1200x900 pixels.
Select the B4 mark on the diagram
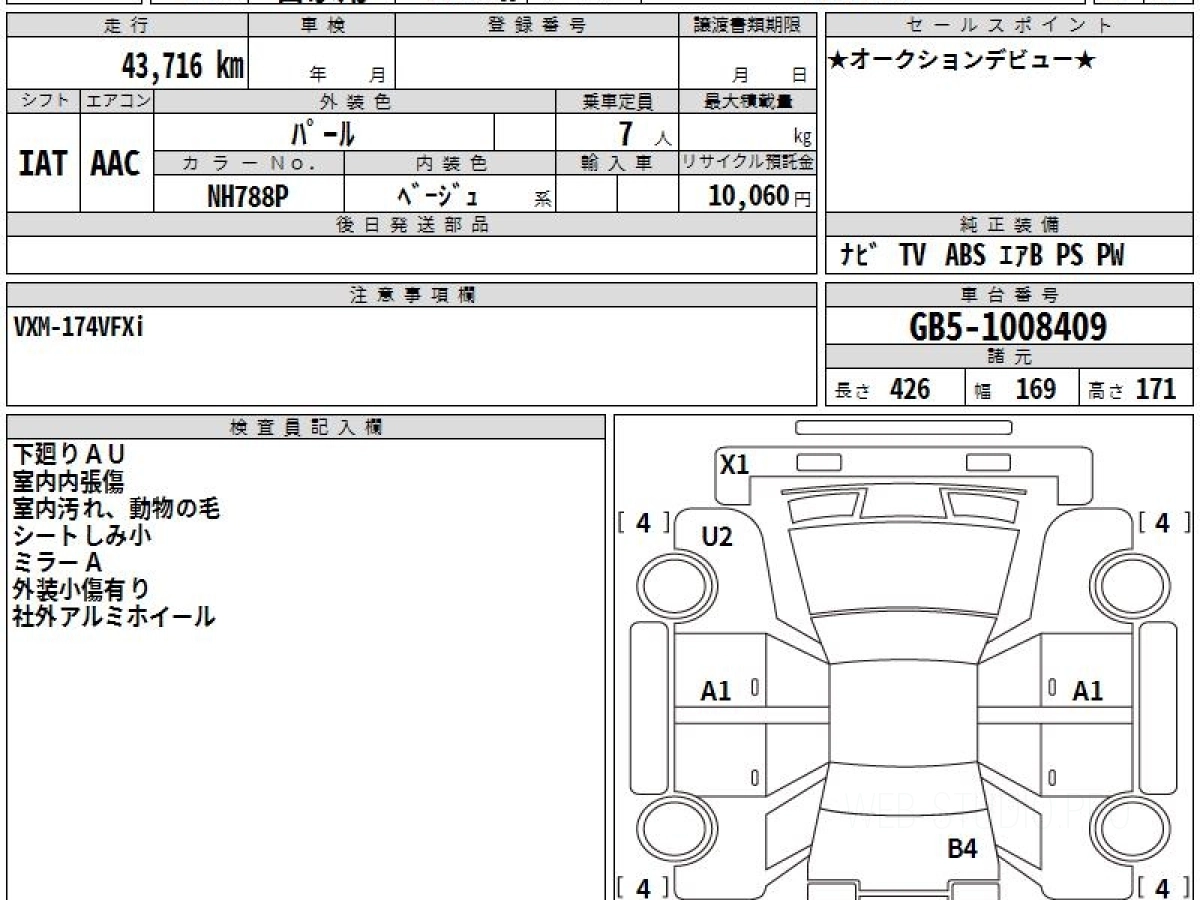tap(962, 850)
